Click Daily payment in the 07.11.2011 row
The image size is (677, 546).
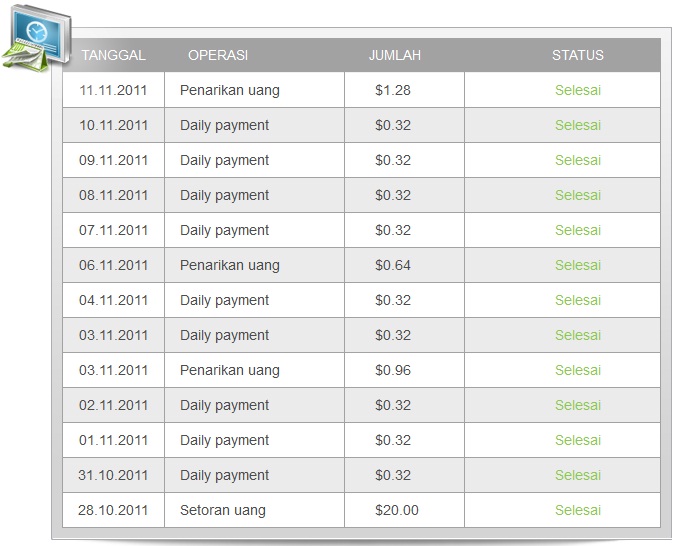pos(225,230)
